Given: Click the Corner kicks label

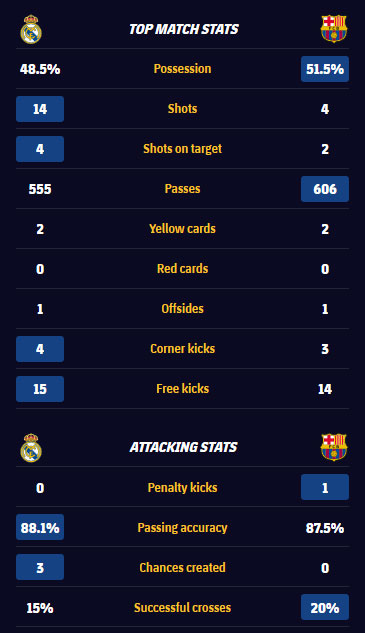Looking at the screenshot, I should 182,348.
